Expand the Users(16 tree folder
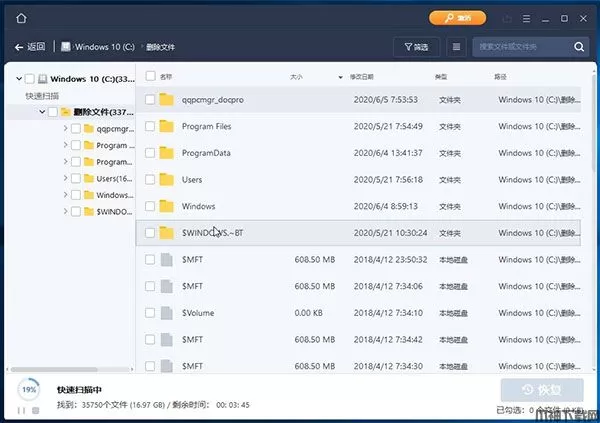 coord(65,178)
